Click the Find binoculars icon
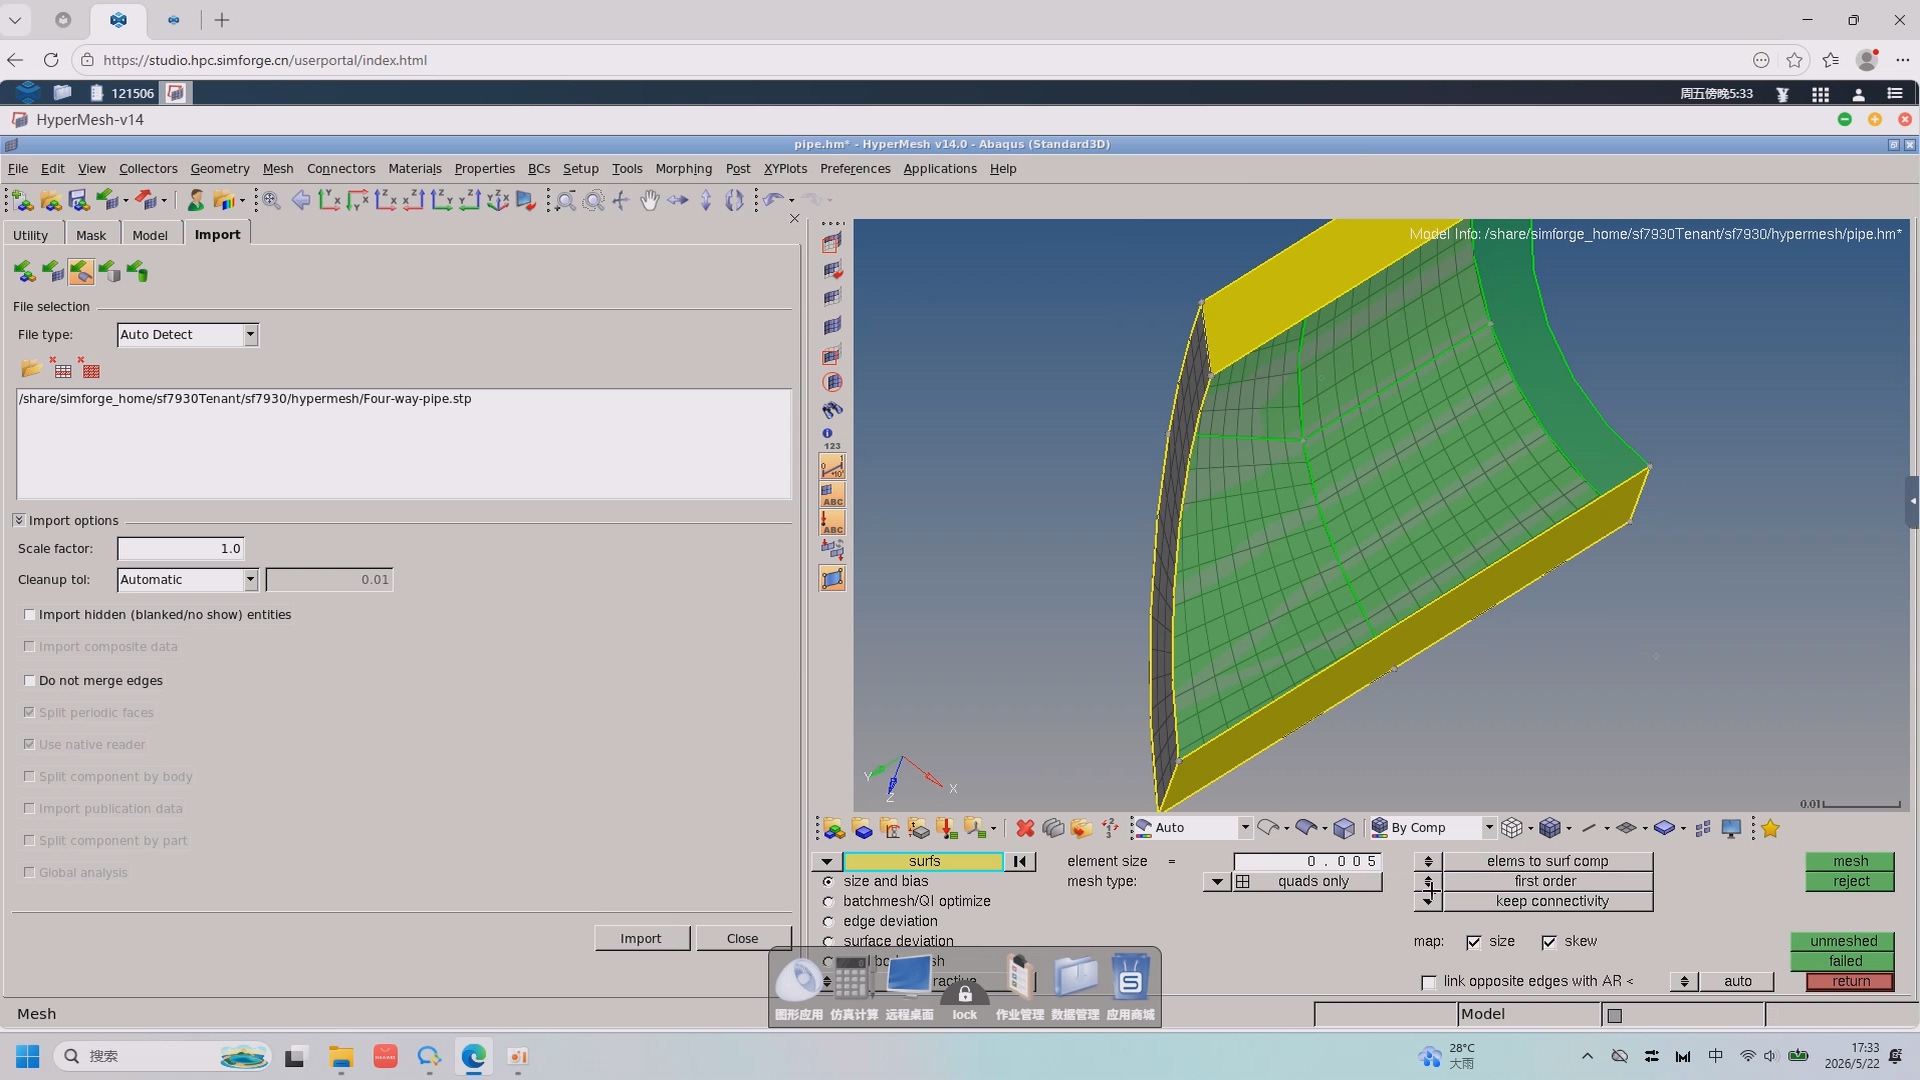The image size is (1920, 1080). click(x=832, y=410)
